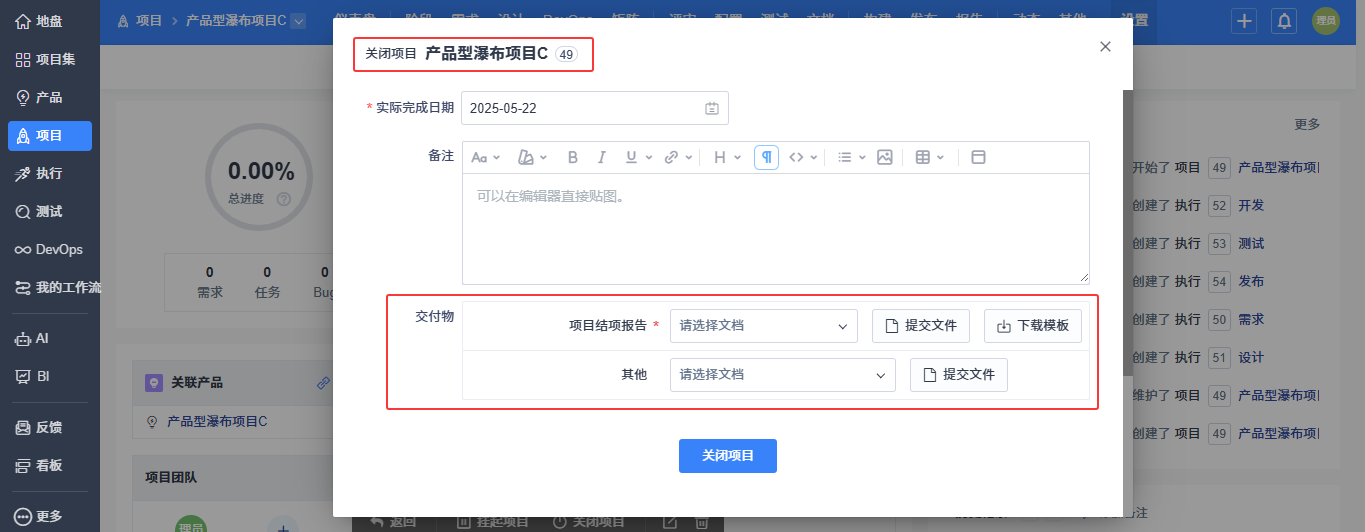Screen dimensions: 1365x532
Task: Open 项目结项报告 document selector
Action: pos(764,325)
